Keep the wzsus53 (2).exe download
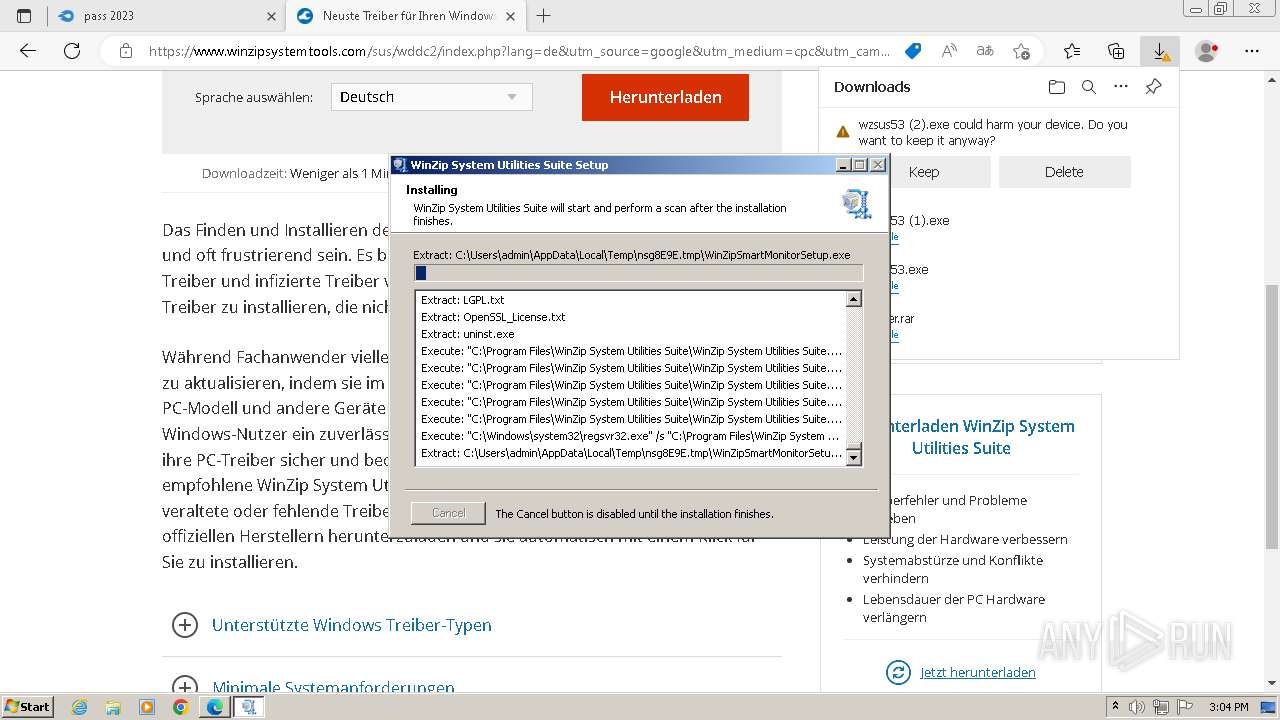This screenshot has width=1280, height=720. pos(924,172)
